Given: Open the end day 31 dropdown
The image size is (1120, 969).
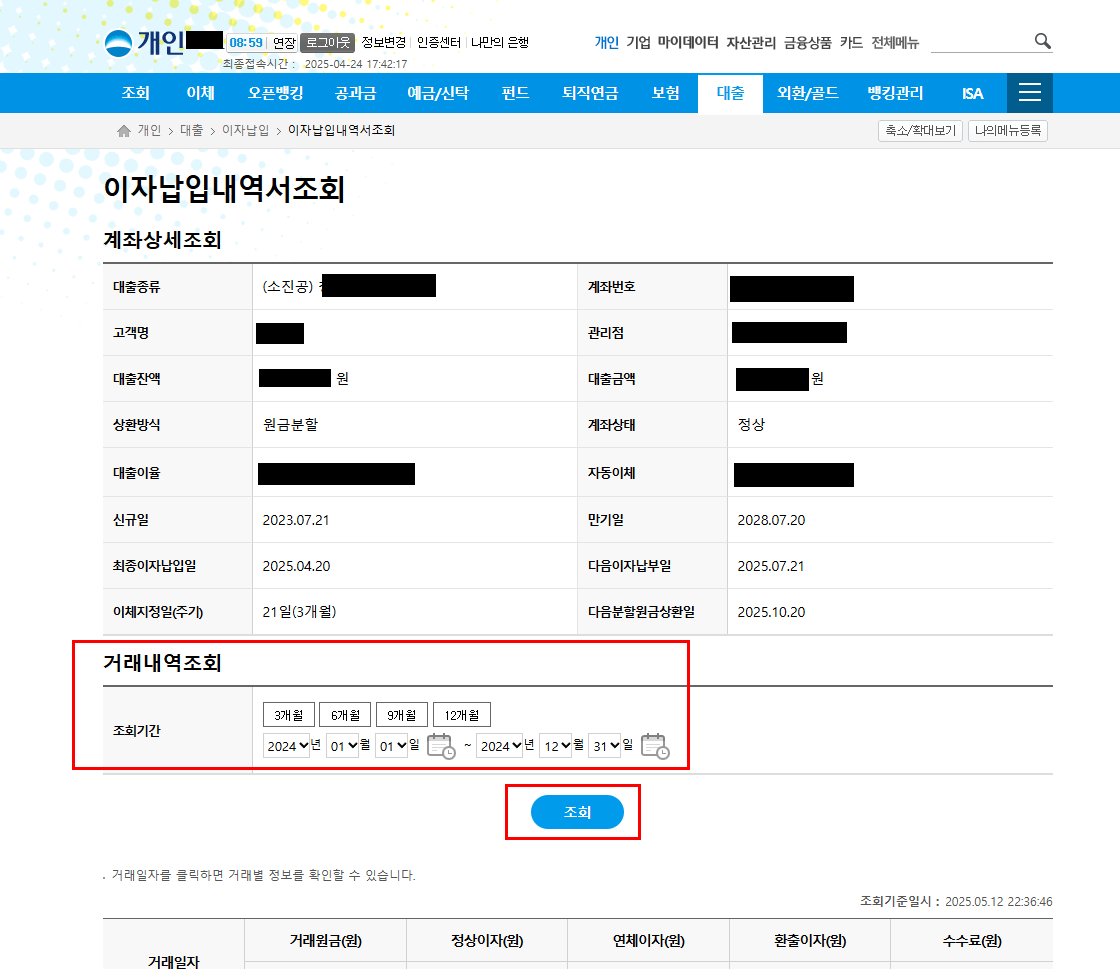Looking at the screenshot, I should (604, 744).
